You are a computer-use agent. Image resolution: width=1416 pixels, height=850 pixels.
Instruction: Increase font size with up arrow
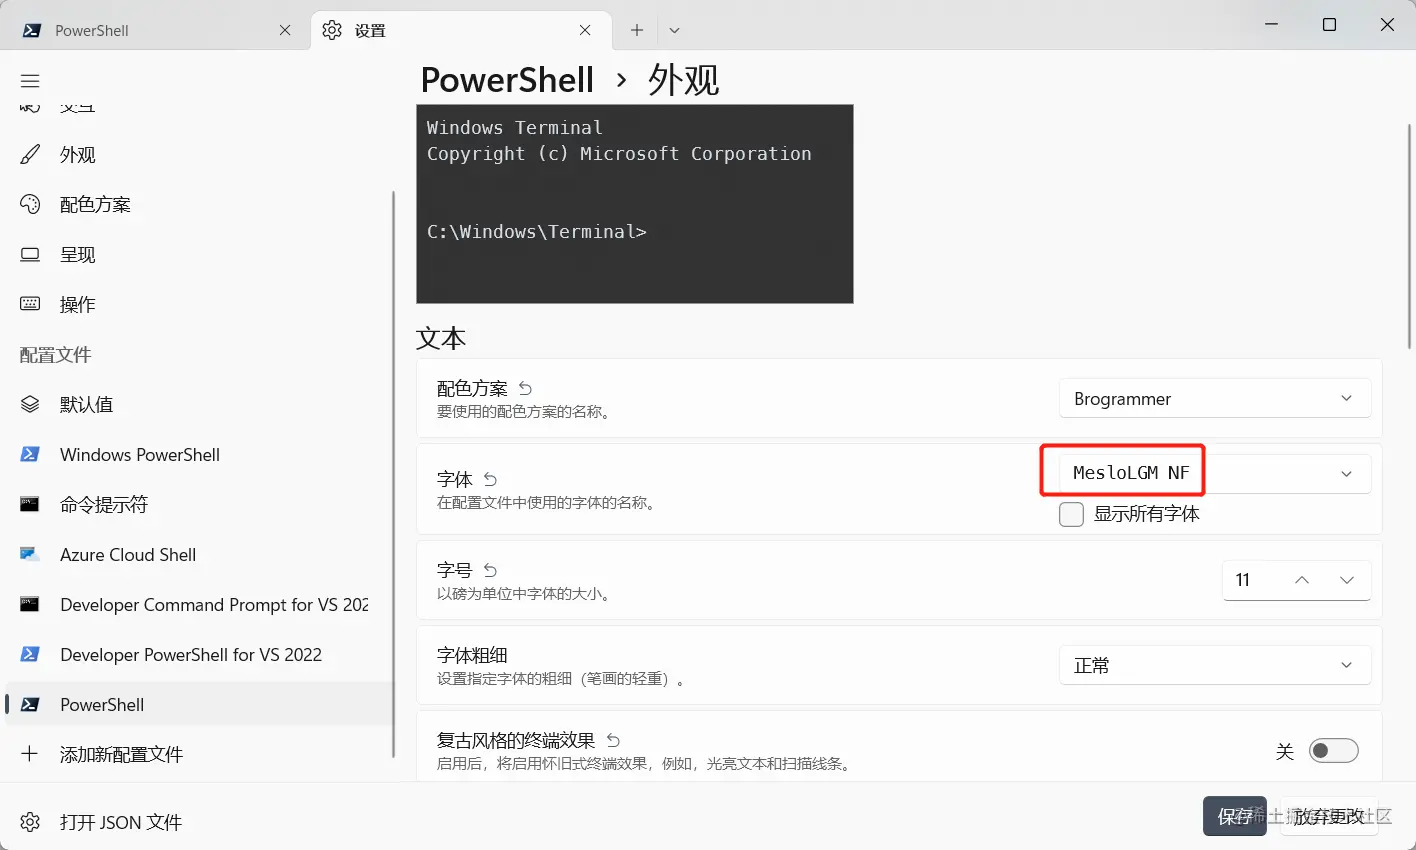click(x=1302, y=580)
